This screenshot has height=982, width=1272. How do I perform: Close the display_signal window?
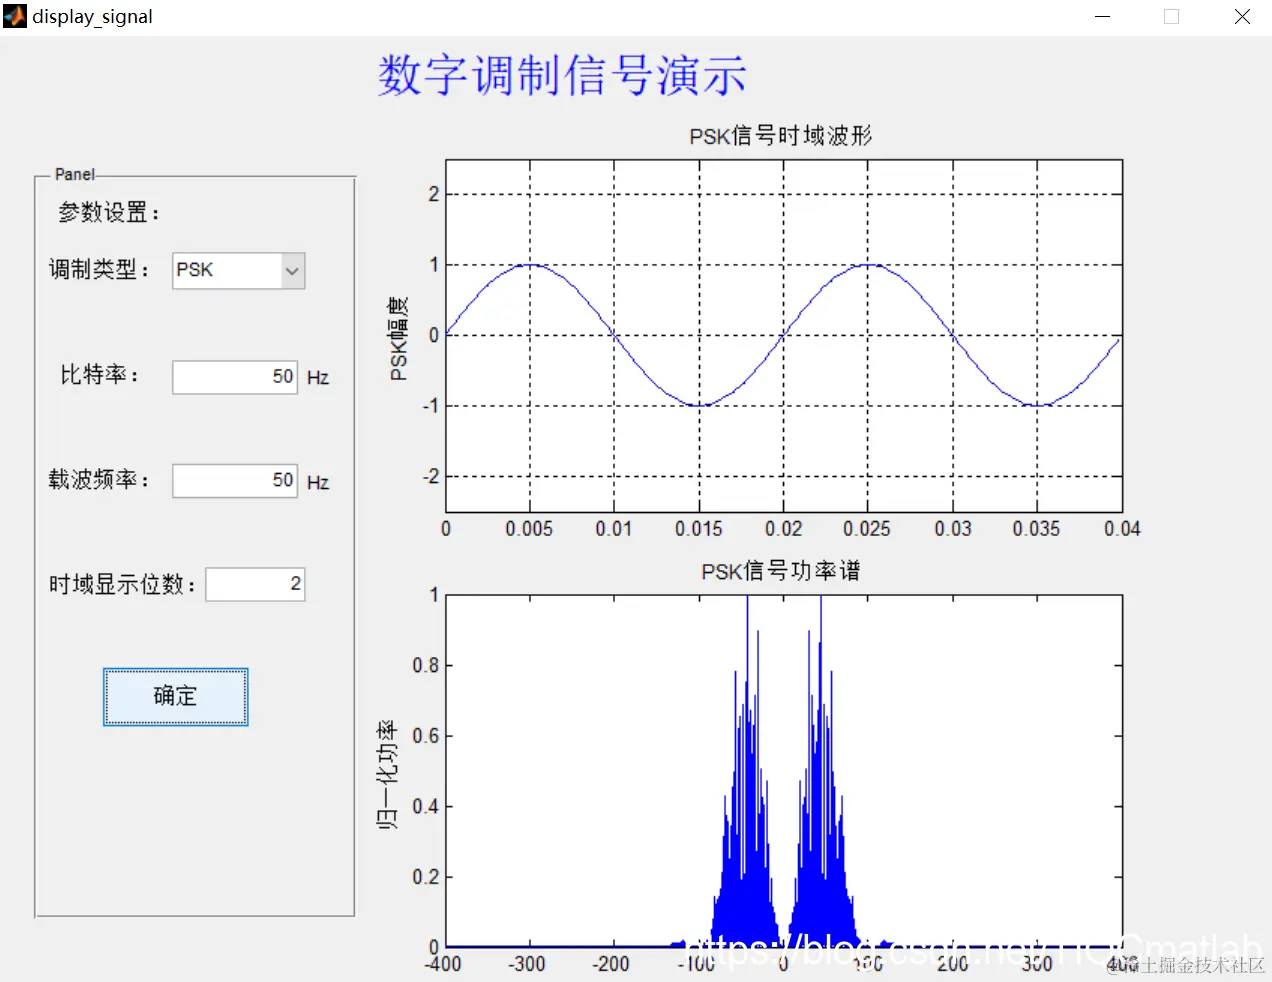point(1242,17)
